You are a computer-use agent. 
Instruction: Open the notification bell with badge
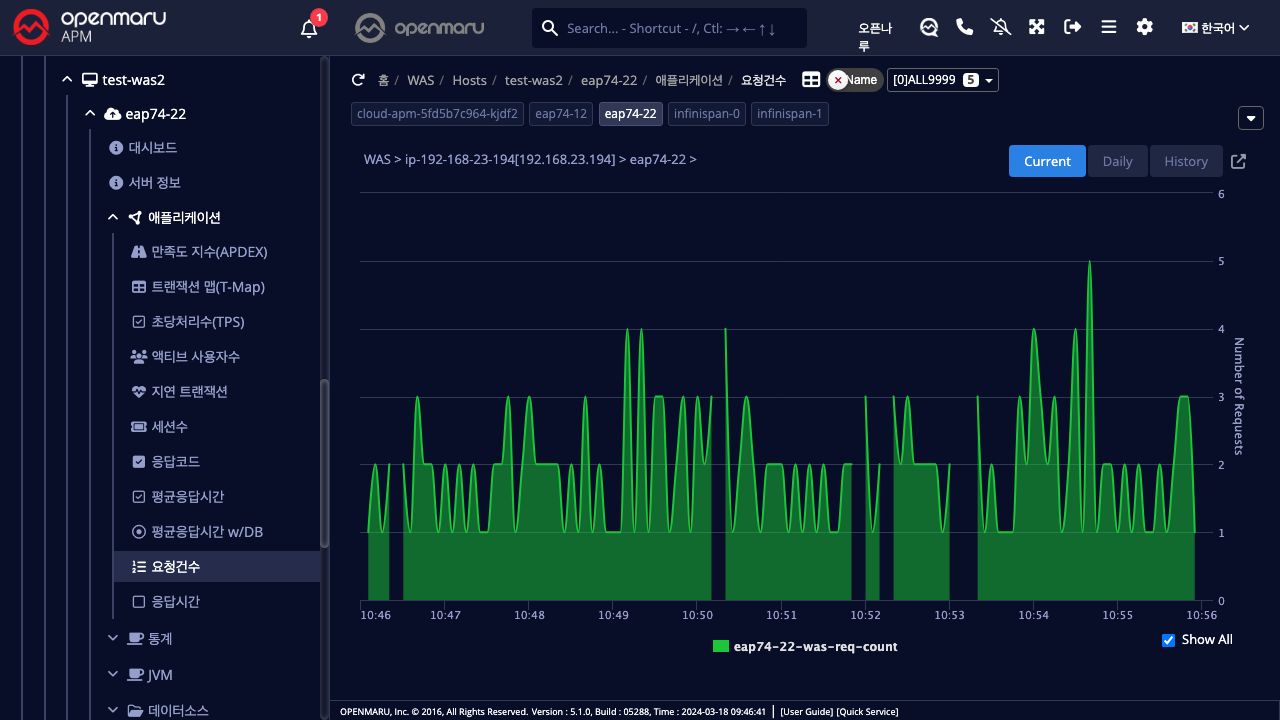click(309, 28)
